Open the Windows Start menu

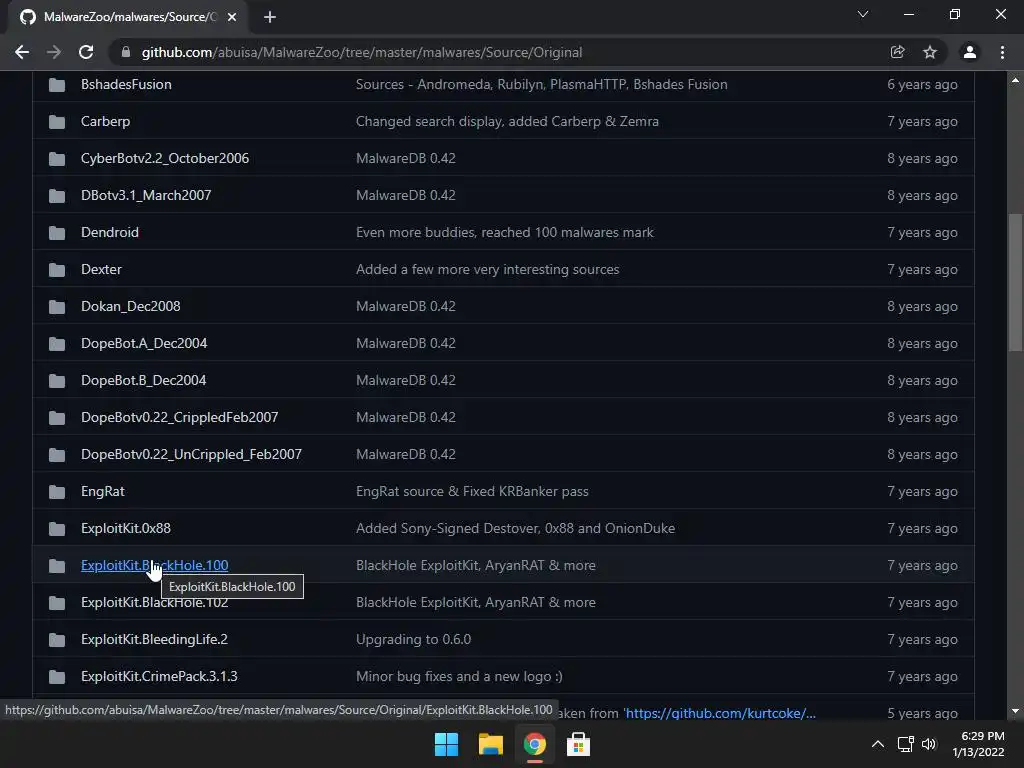447,744
